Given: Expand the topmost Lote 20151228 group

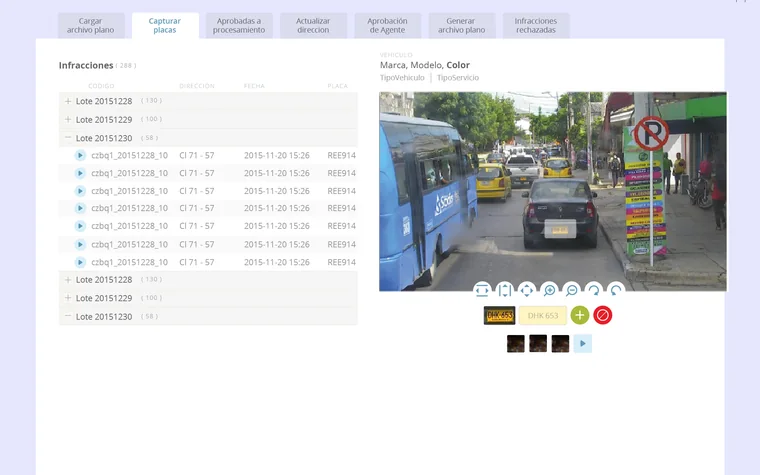Looking at the screenshot, I should point(68,101).
